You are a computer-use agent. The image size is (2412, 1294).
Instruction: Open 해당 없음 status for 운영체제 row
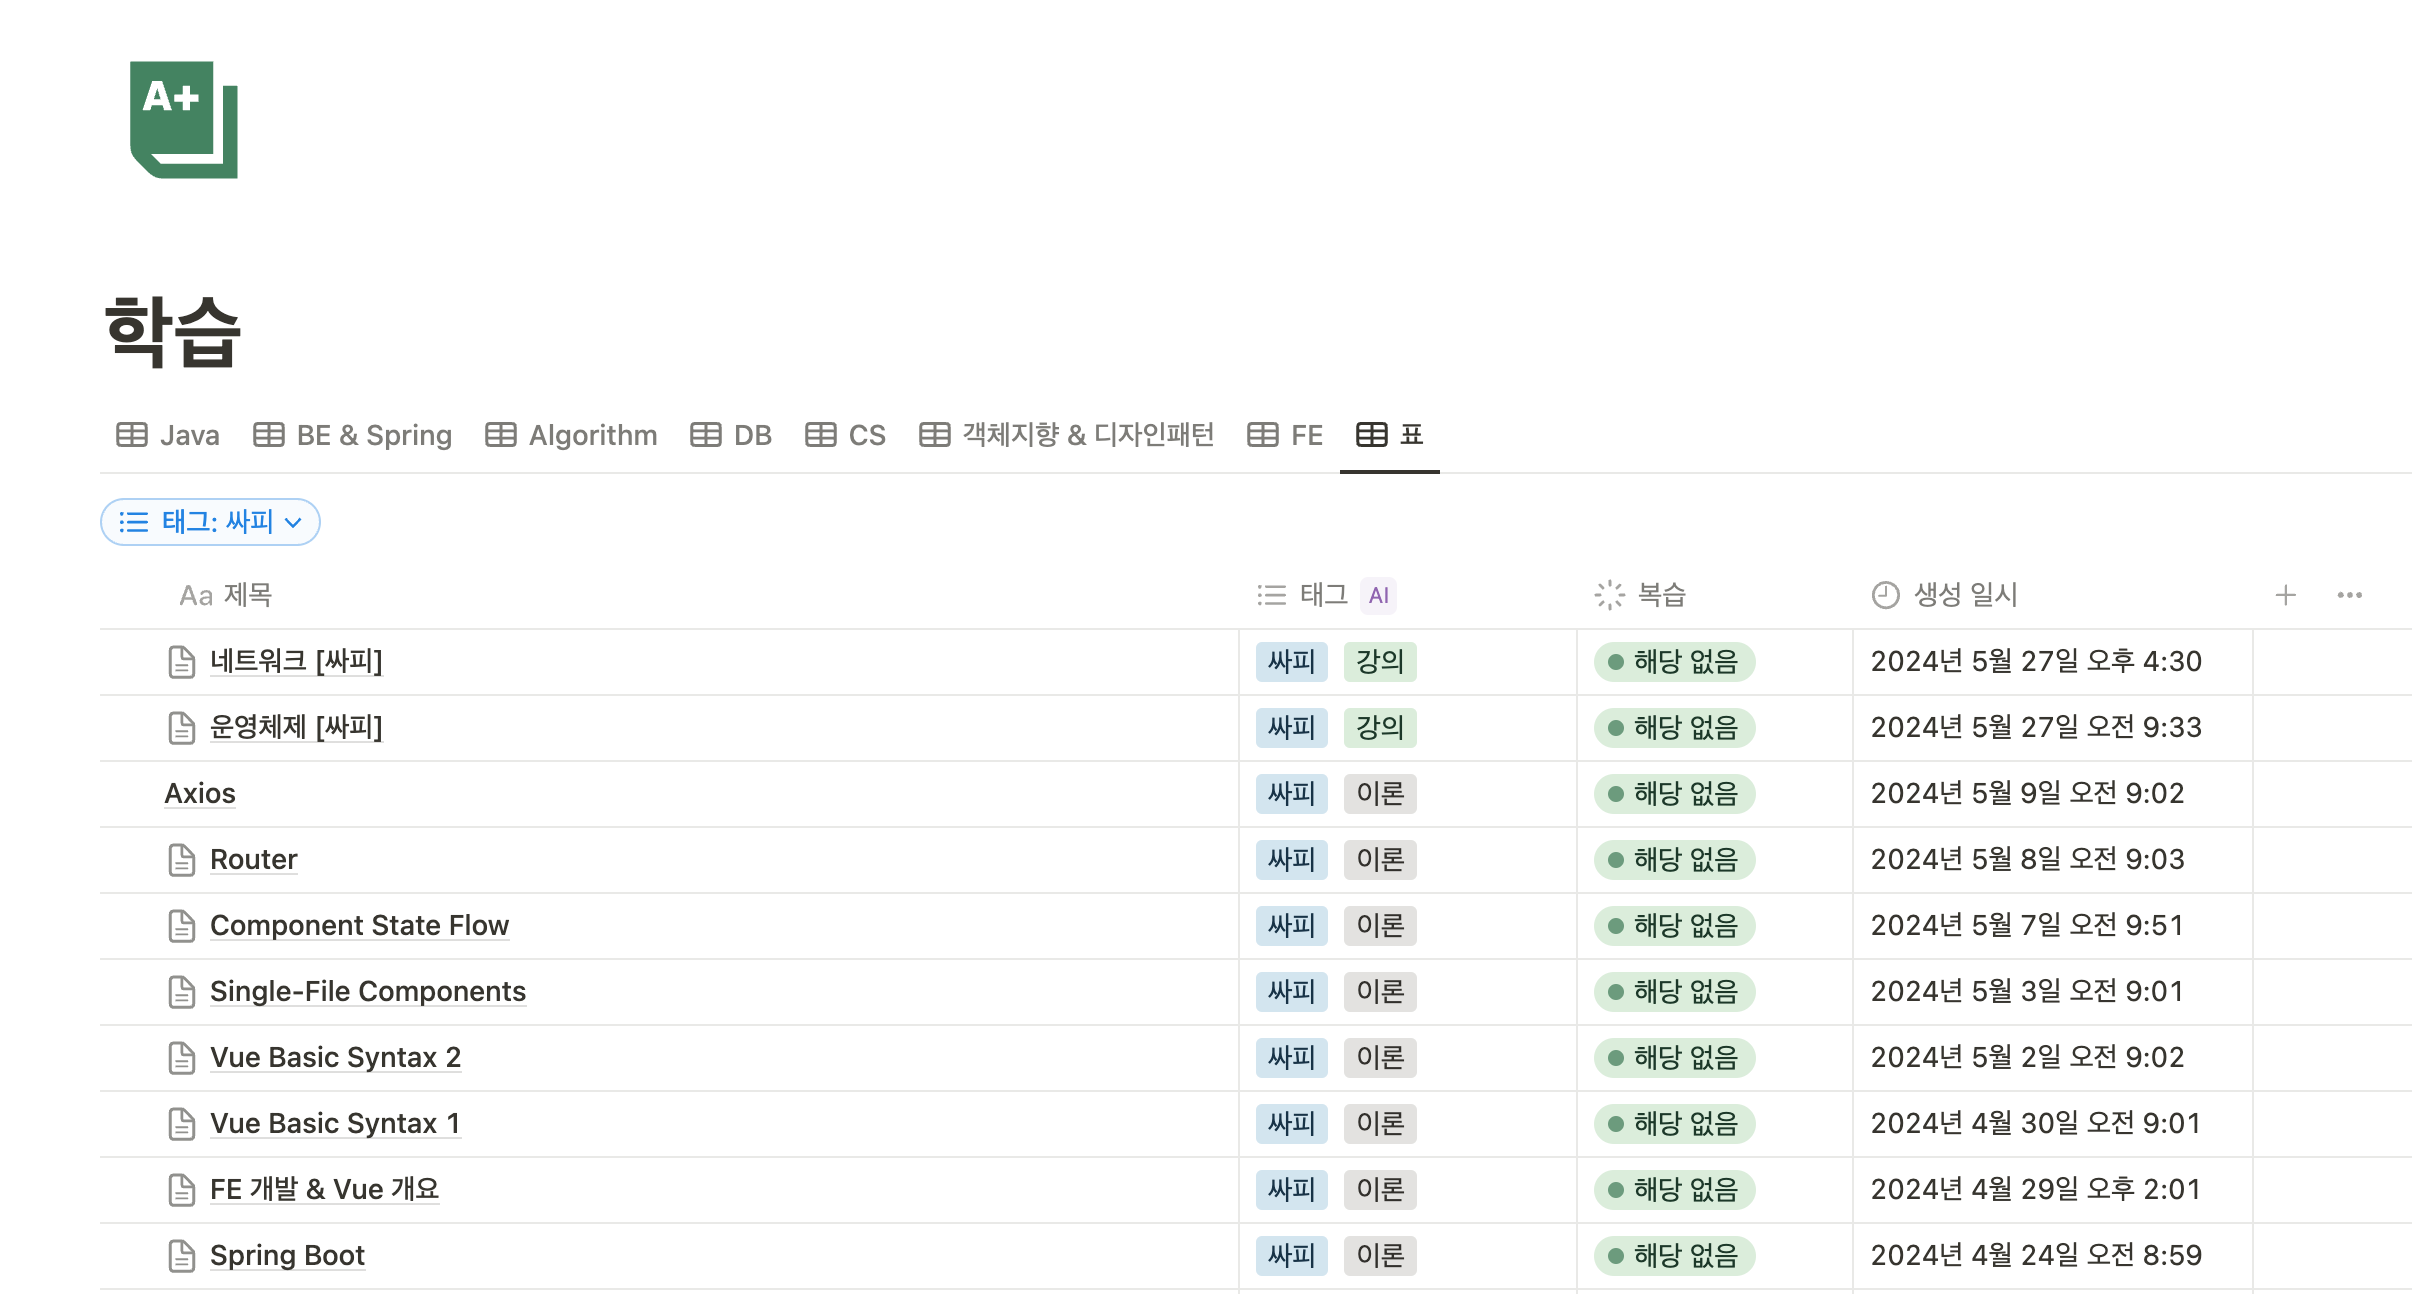[x=1674, y=728]
